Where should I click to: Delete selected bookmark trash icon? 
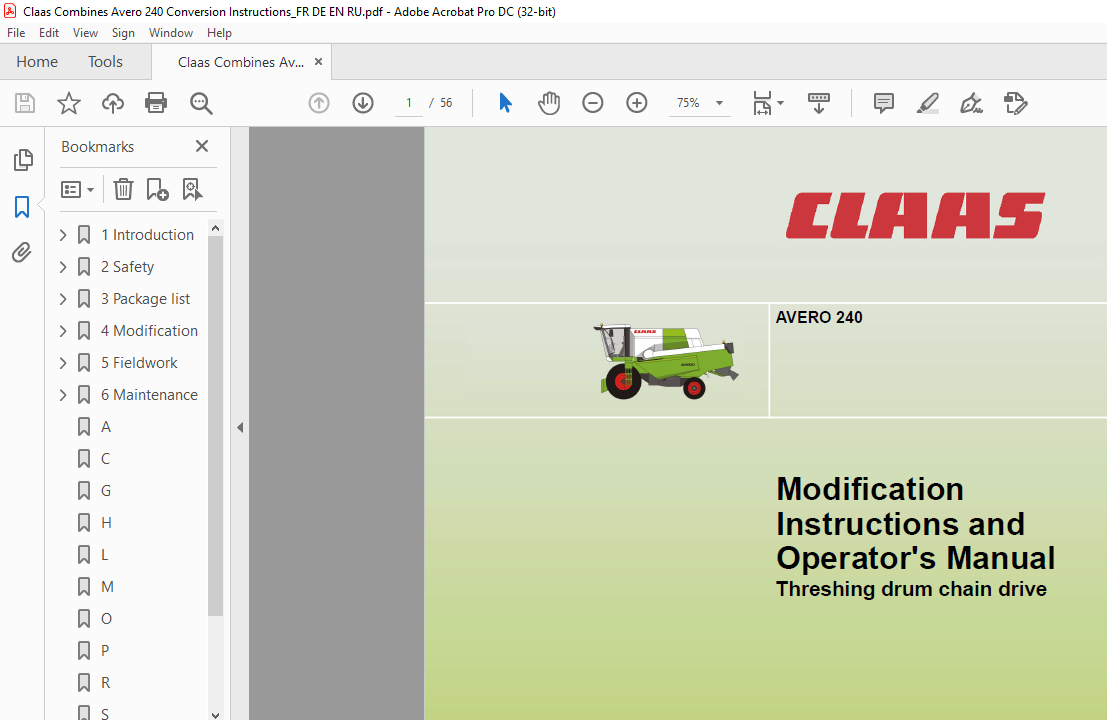click(124, 189)
